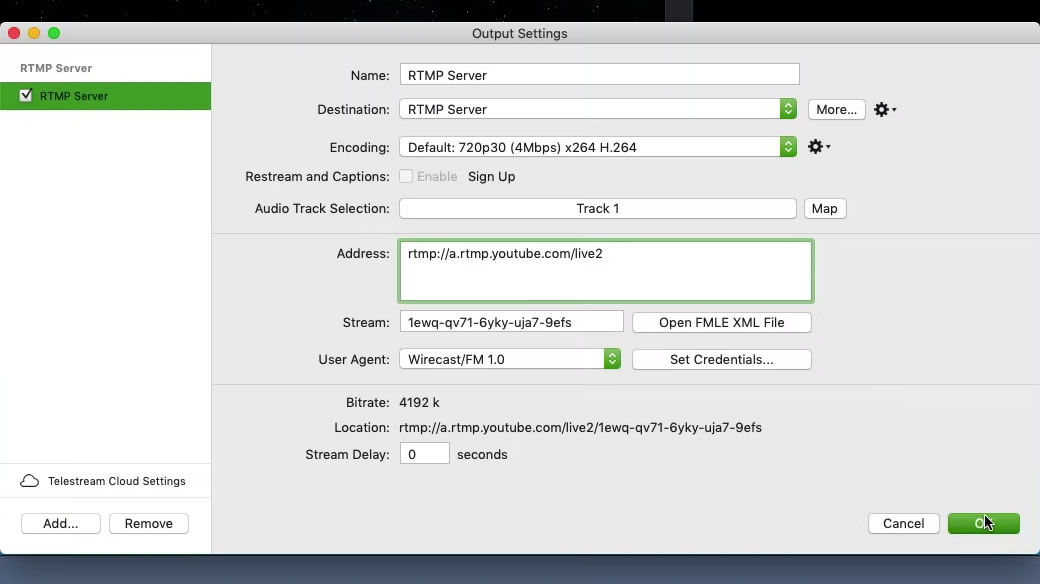Screen dimensions: 1040x584
Task: Select RTMP Server in the output list
Action: [105, 96]
